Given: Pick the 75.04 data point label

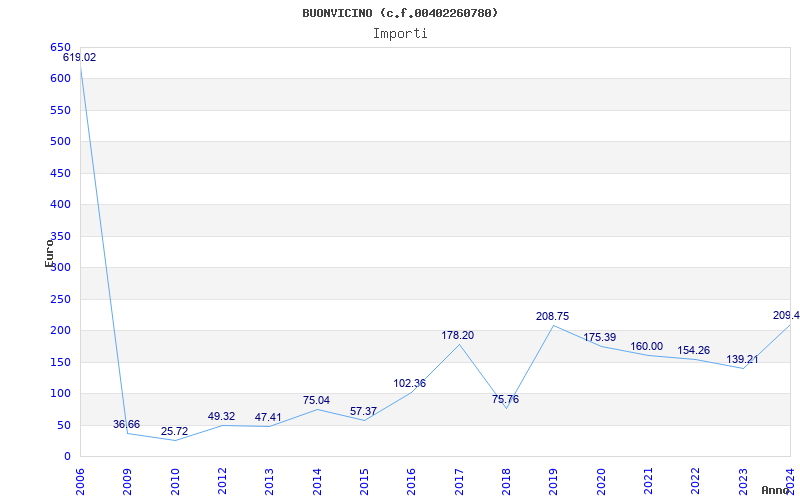Looking at the screenshot, I should 316,401.
